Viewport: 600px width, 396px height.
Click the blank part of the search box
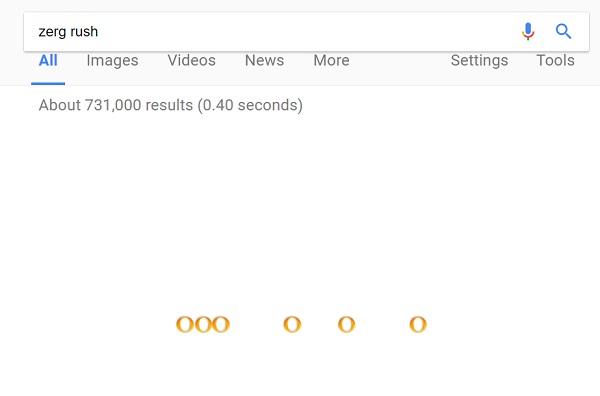pyautogui.click(x=306, y=31)
